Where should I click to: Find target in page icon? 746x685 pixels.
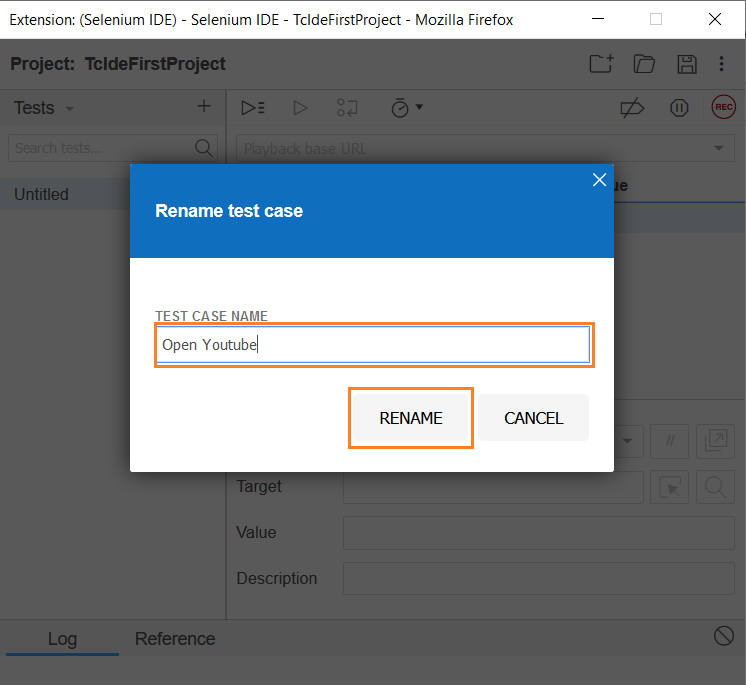(x=716, y=487)
